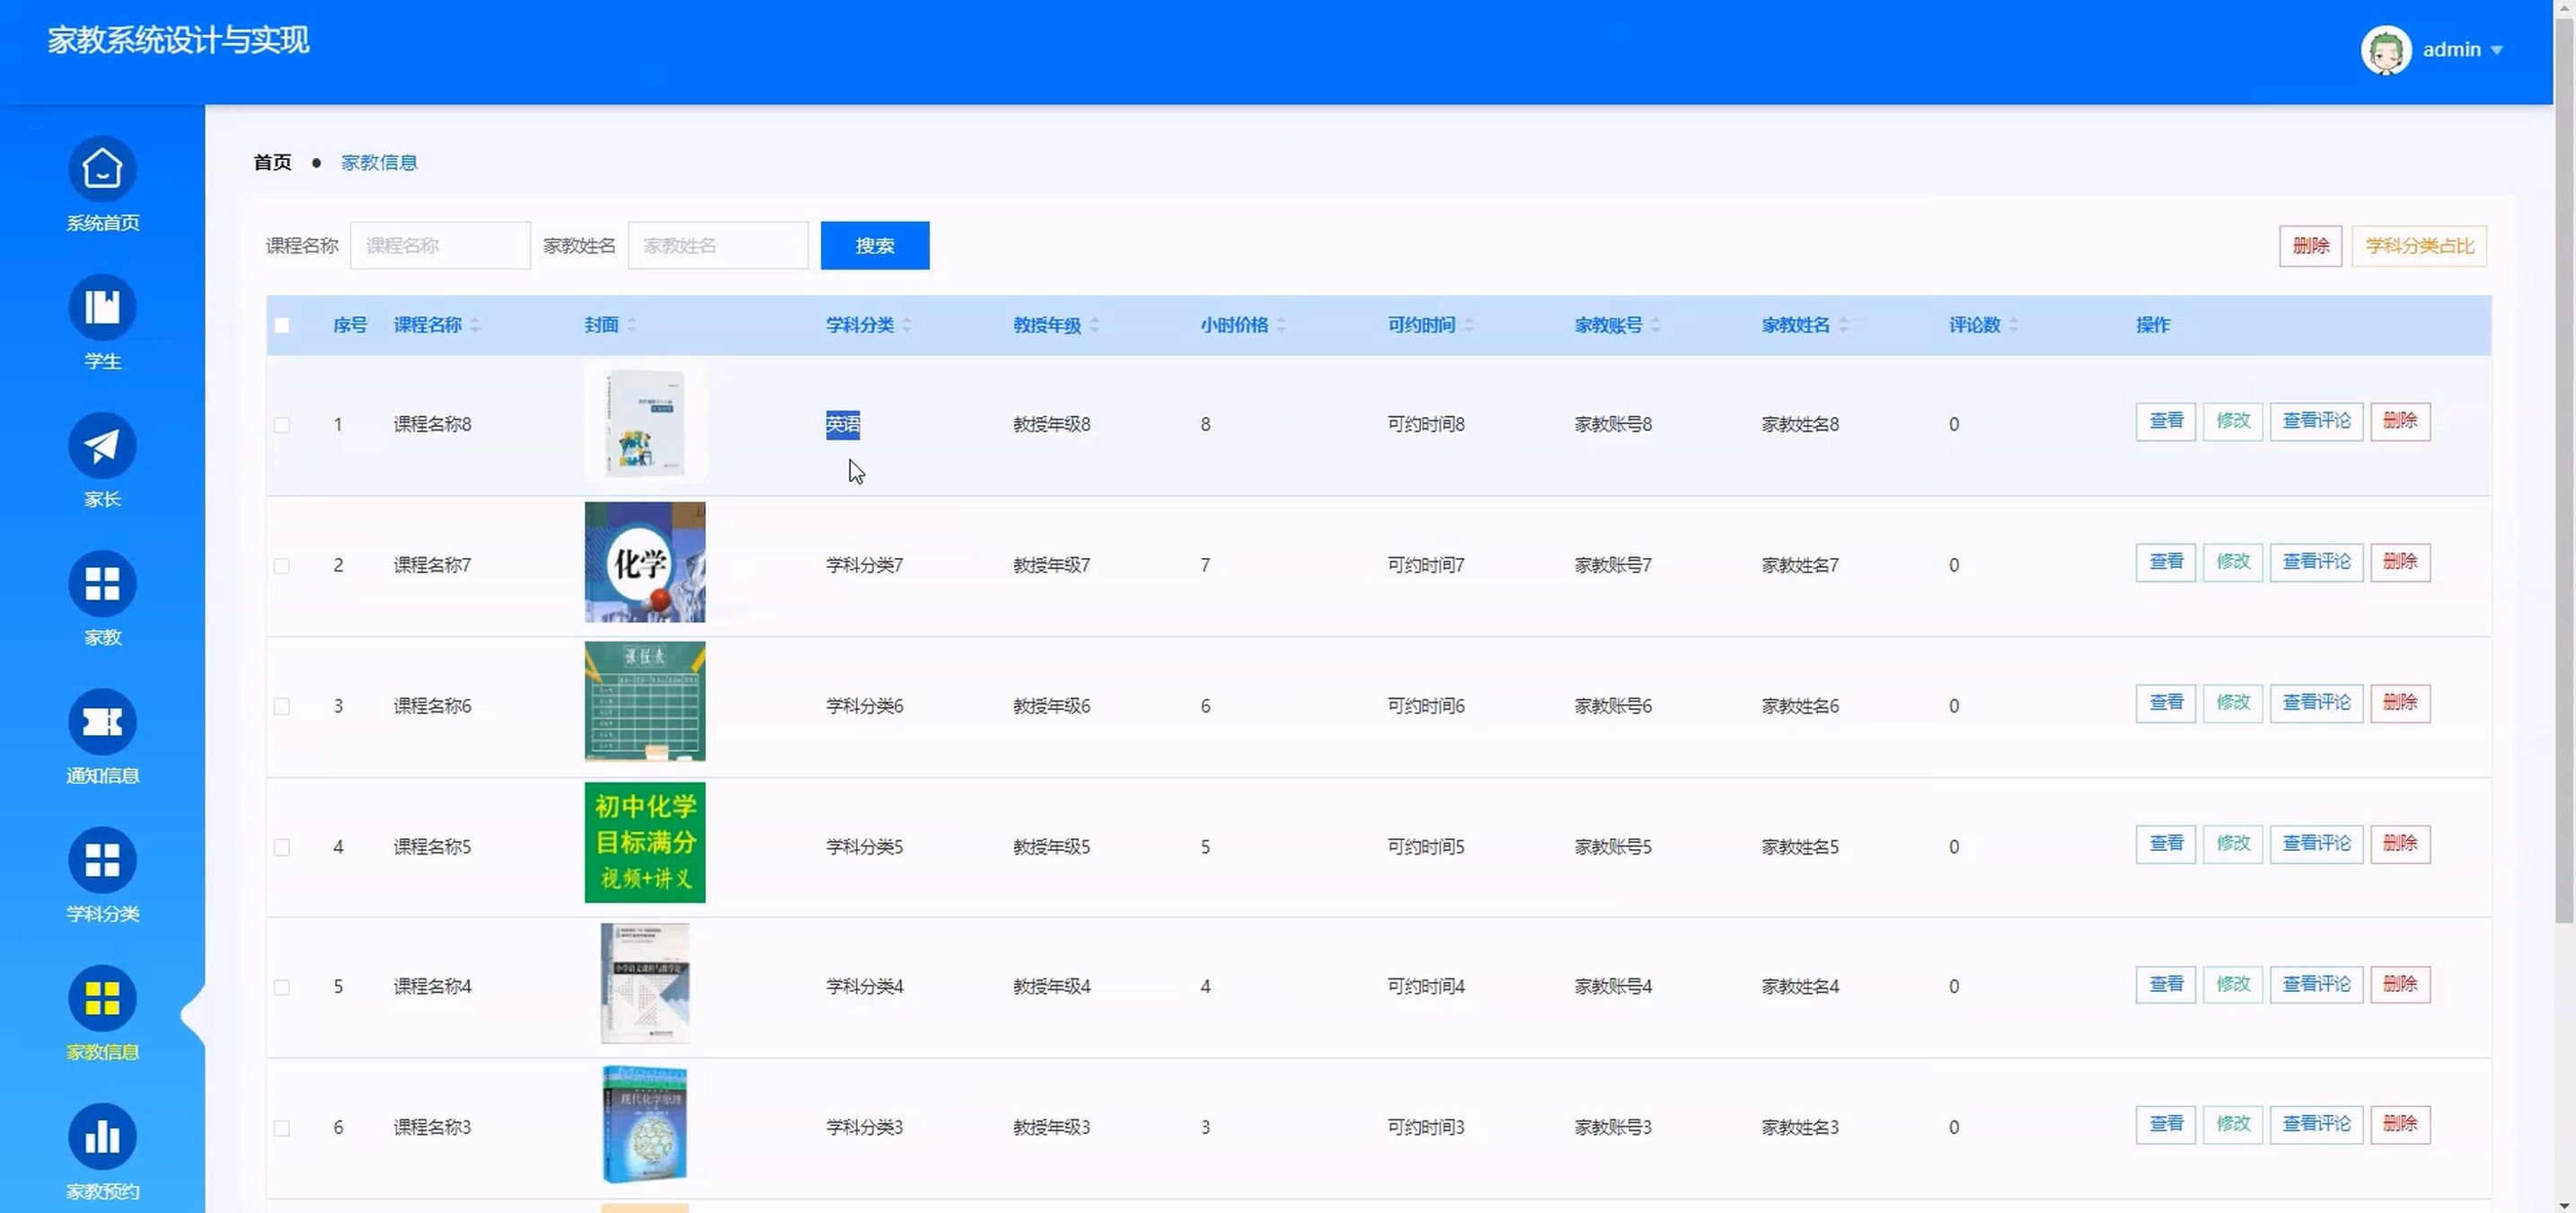The height and width of the screenshot is (1213, 2576).
Task: Open the 家教 grid icon
Action: click(102, 584)
